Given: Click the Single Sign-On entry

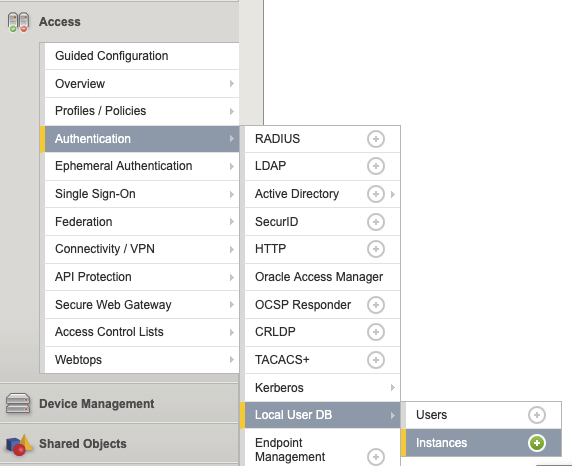Looking at the screenshot, I should pos(142,194).
